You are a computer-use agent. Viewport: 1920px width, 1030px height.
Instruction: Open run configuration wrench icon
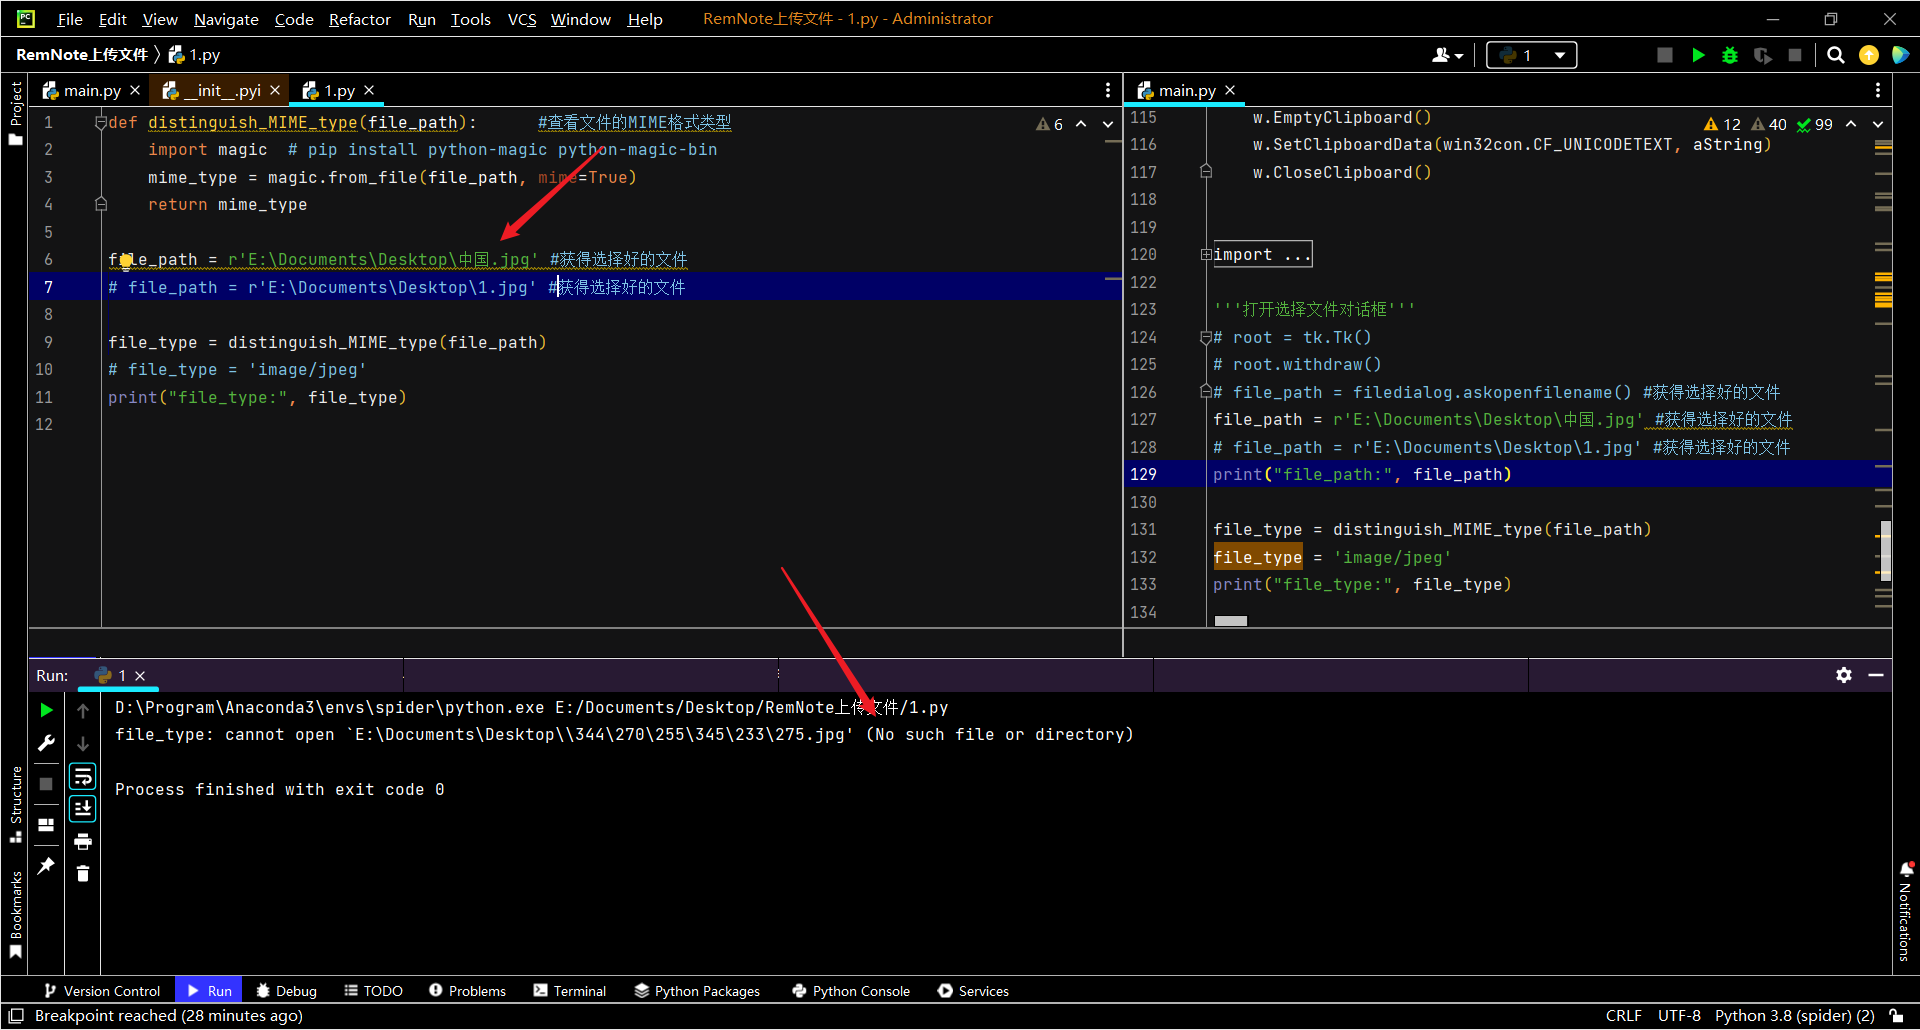46,743
